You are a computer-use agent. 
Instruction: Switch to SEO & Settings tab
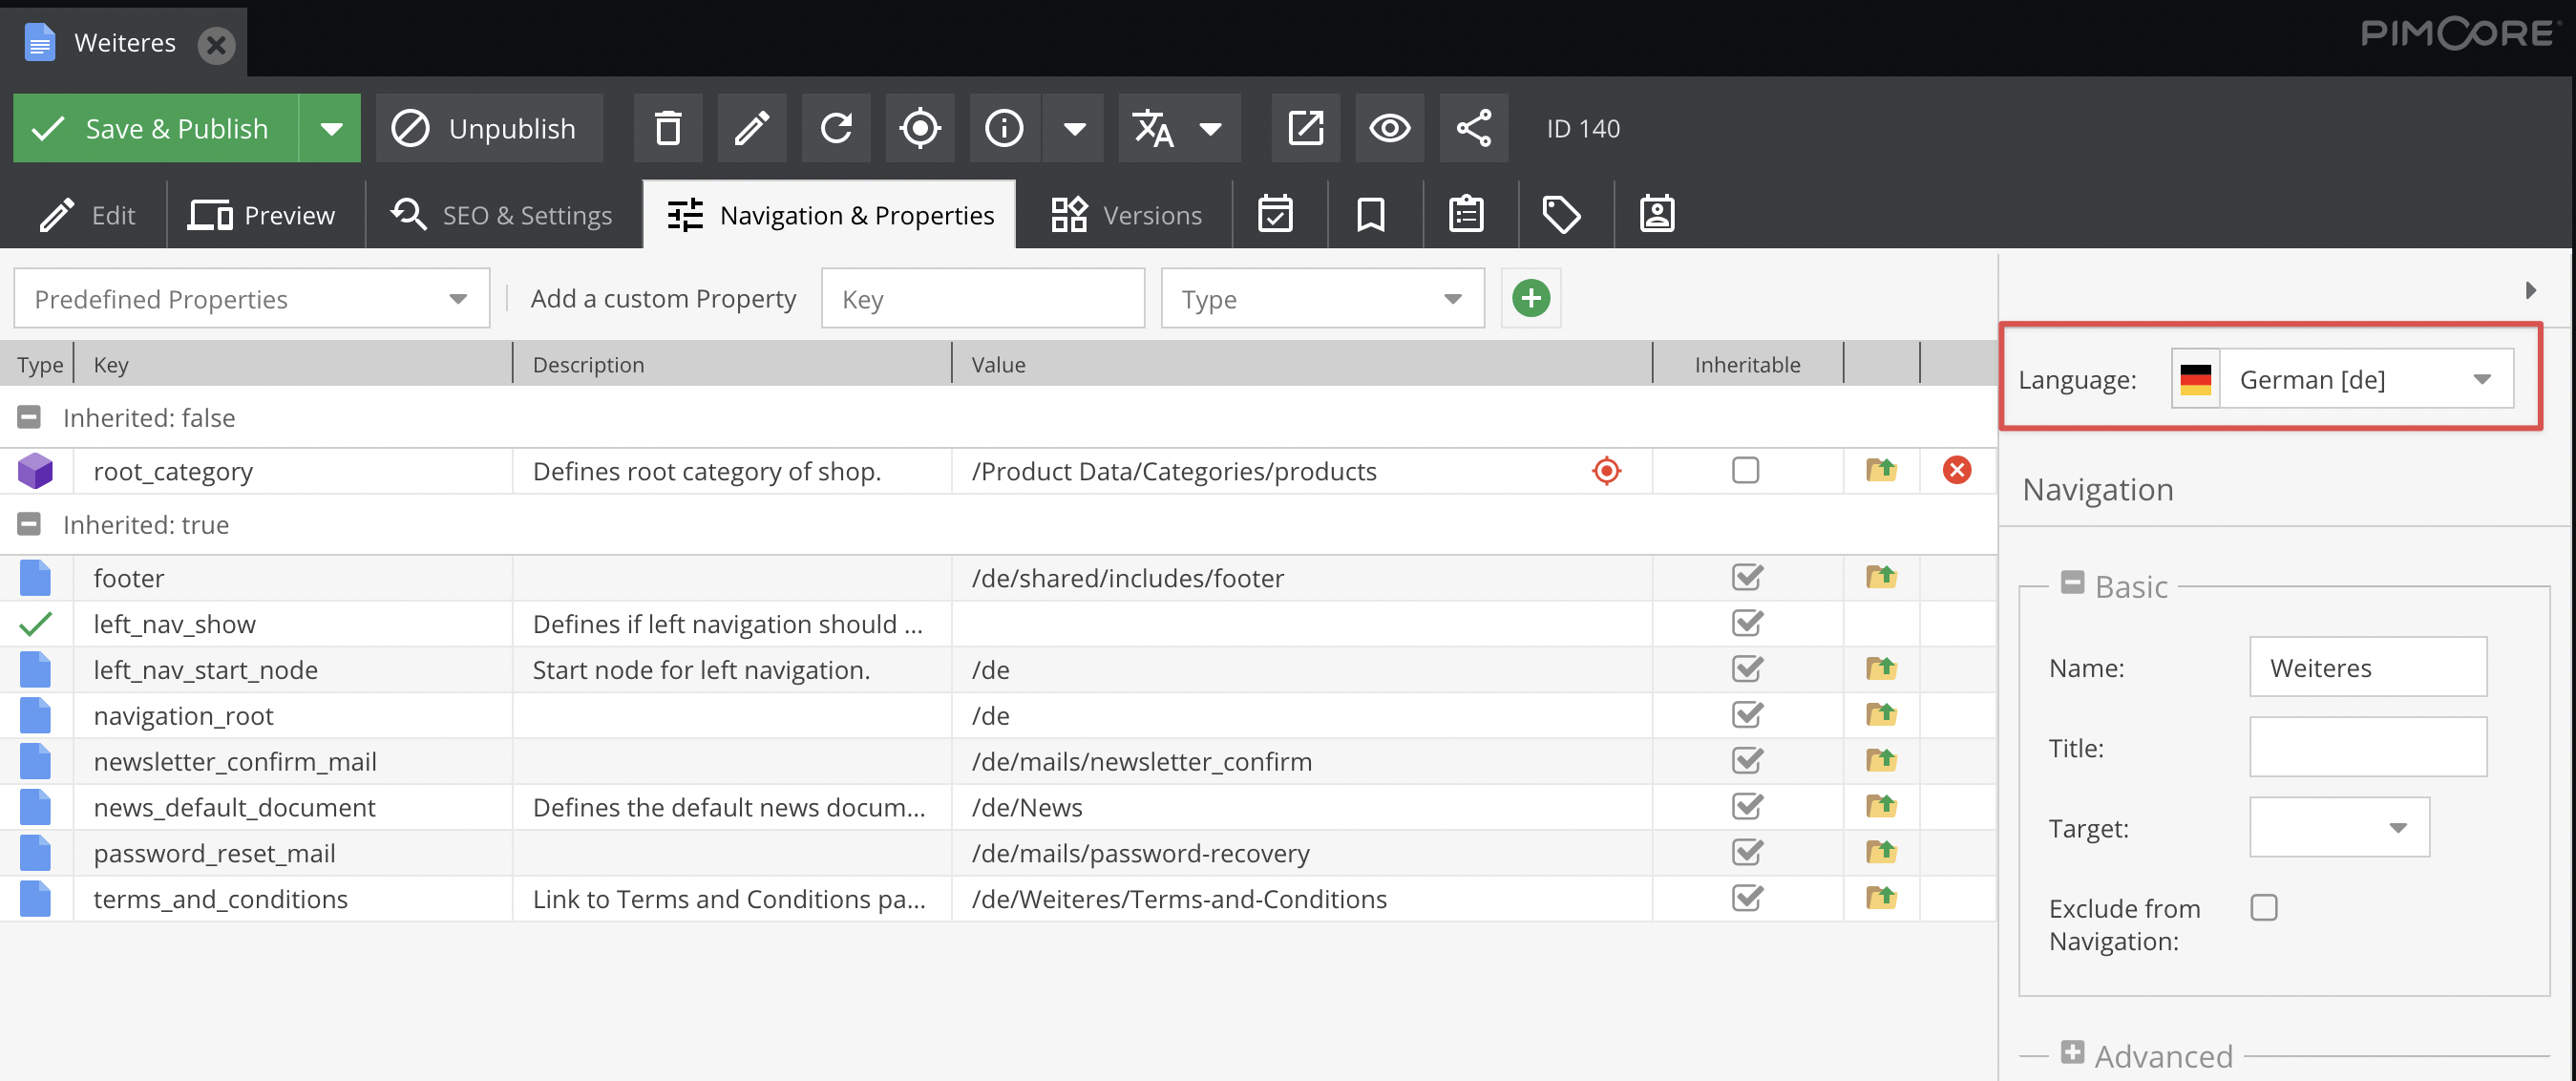tap(503, 214)
